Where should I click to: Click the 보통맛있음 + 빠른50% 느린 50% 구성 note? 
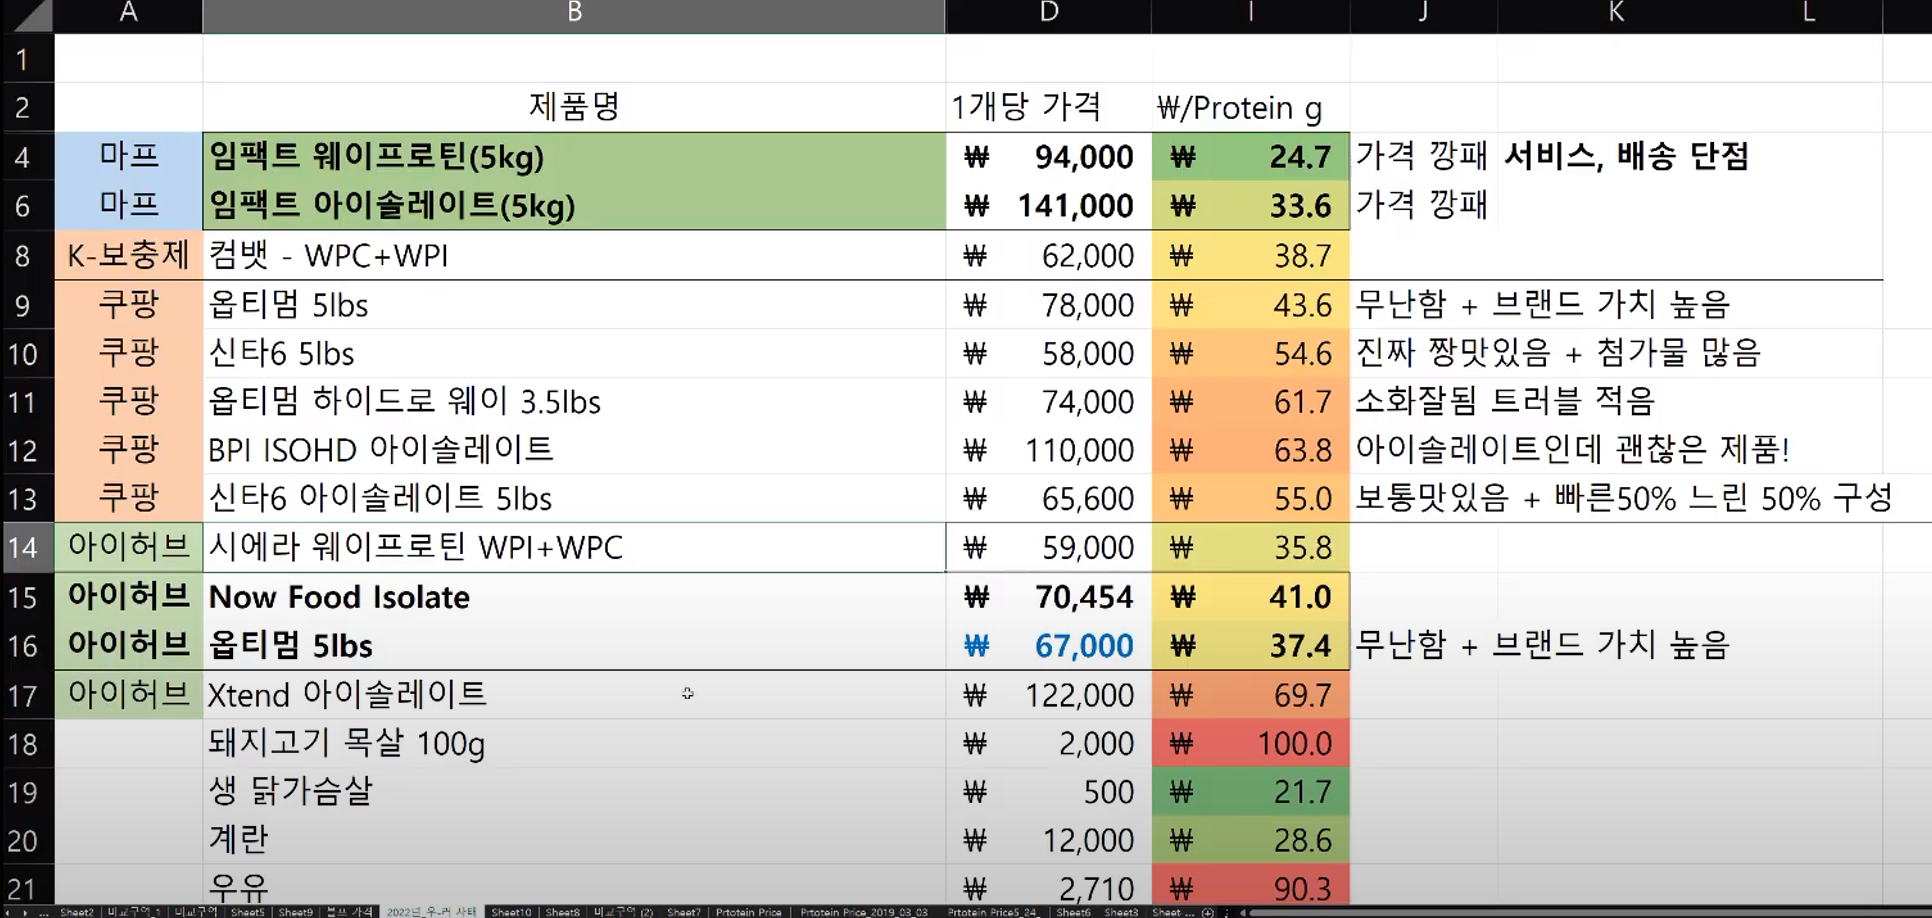coord(1624,497)
